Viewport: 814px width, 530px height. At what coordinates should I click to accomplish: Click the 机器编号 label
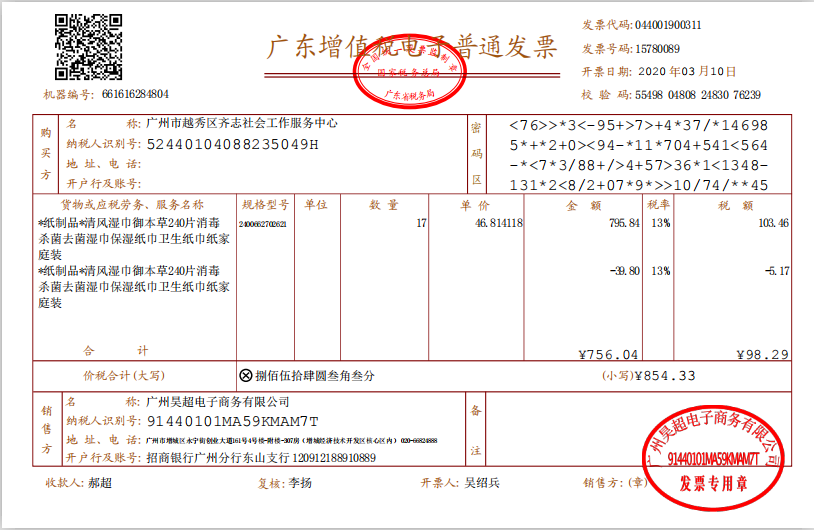click(x=69, y=94)
